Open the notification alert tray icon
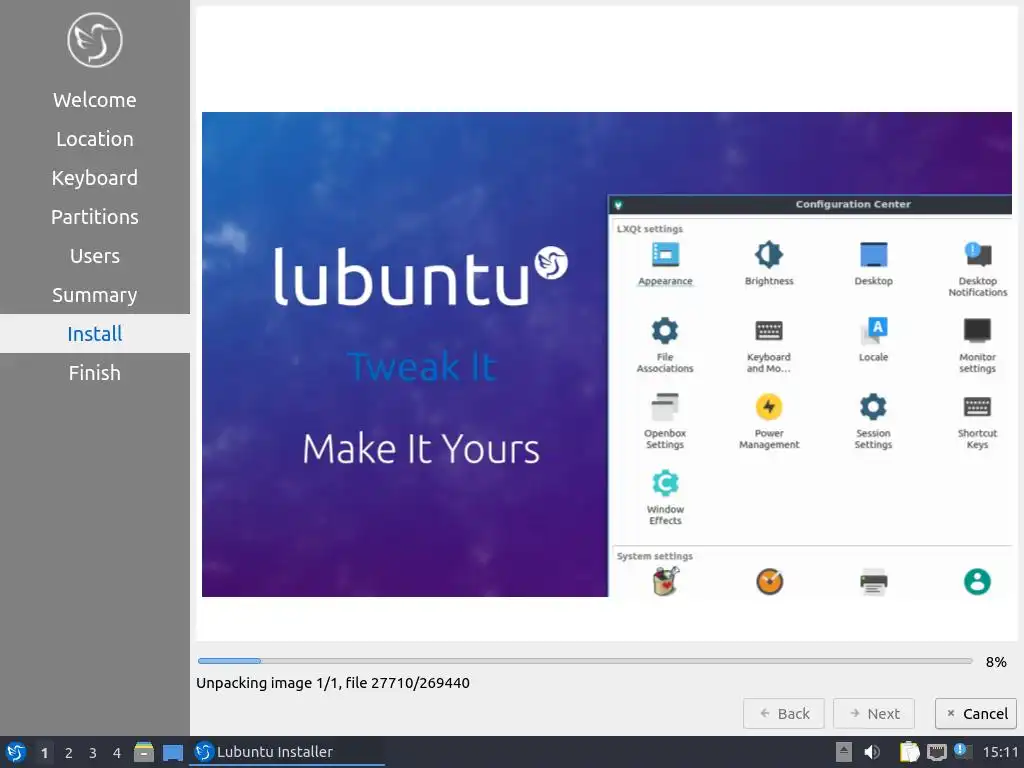 (x=963, y=751)
